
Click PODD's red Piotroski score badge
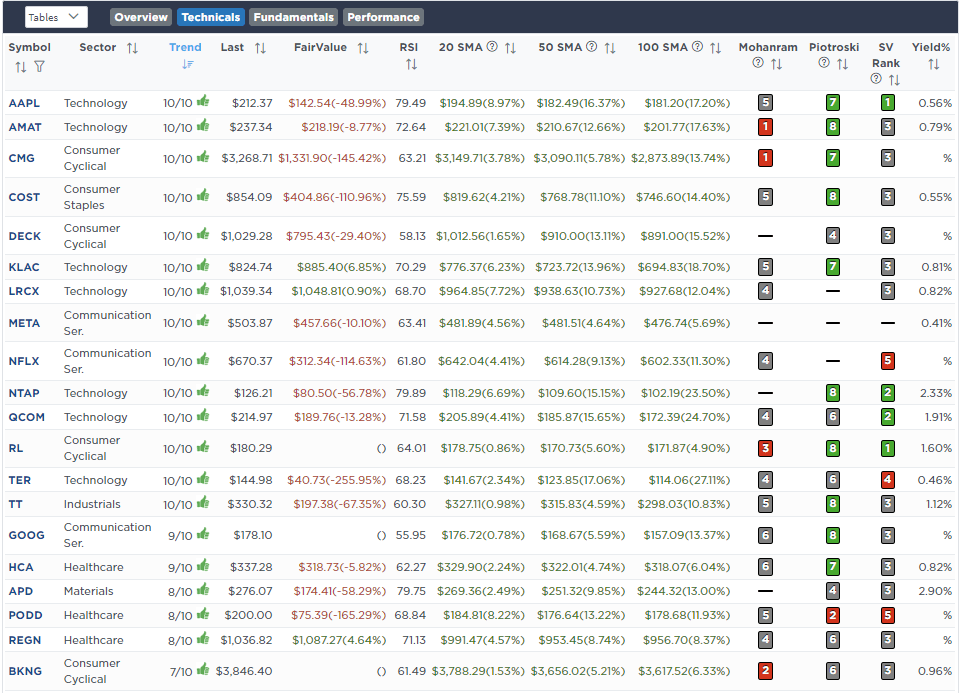click(x=833, y=616)
